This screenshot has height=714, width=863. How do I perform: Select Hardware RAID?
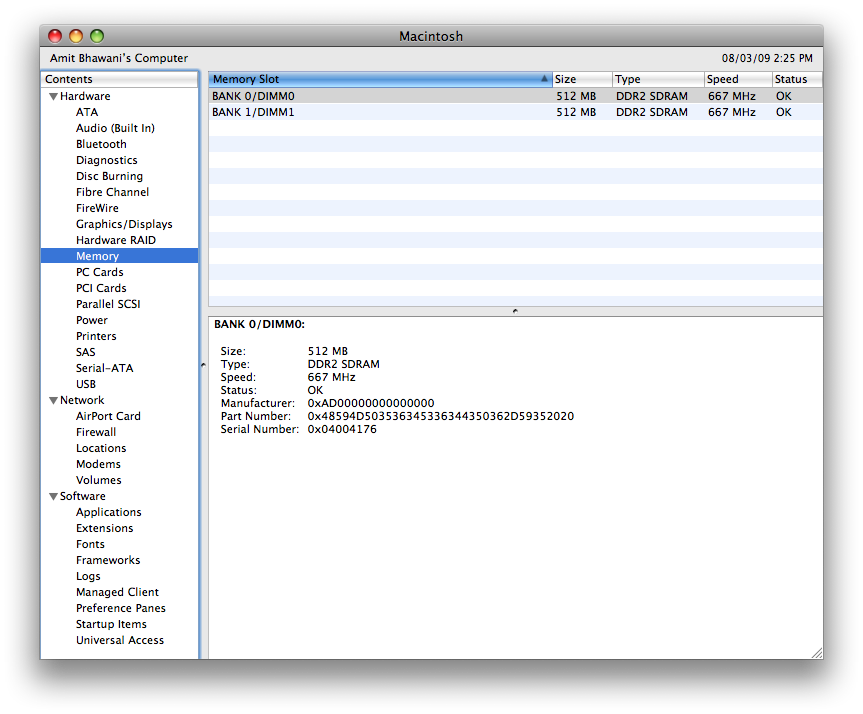[116, 240]
